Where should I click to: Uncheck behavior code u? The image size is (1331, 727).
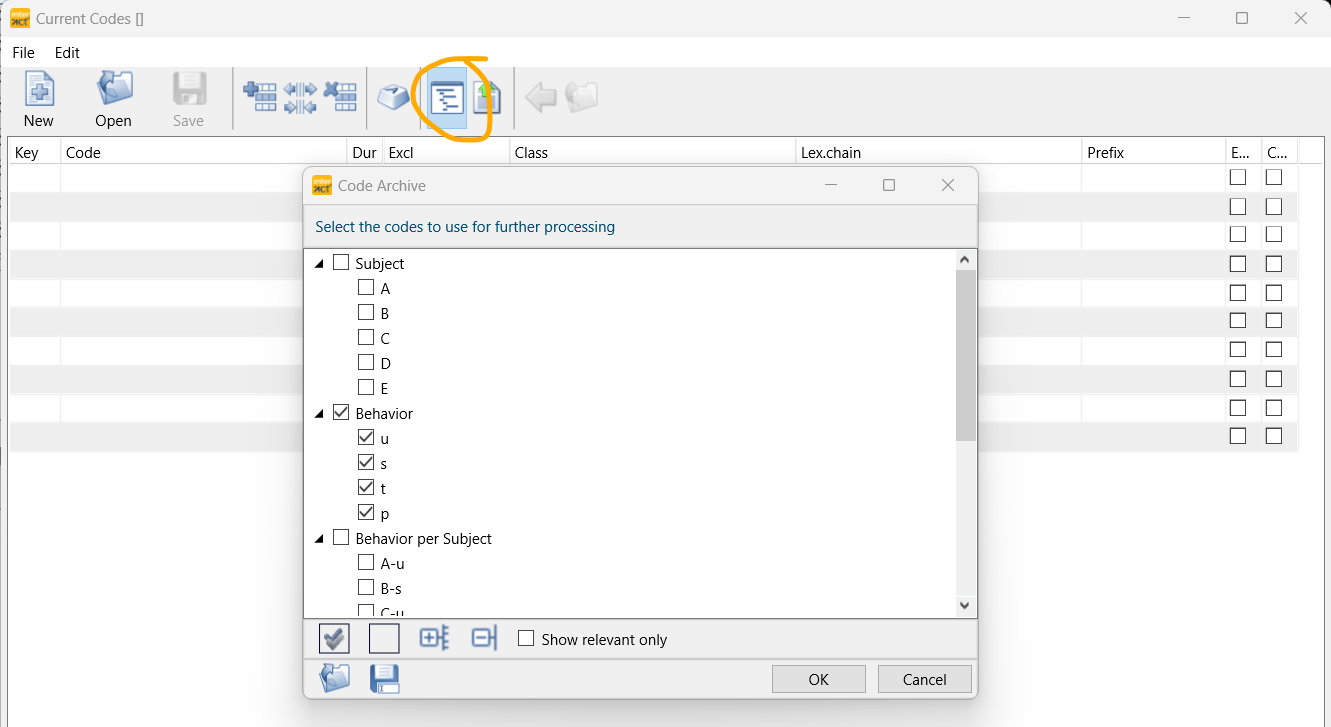[x=366, y=438]
